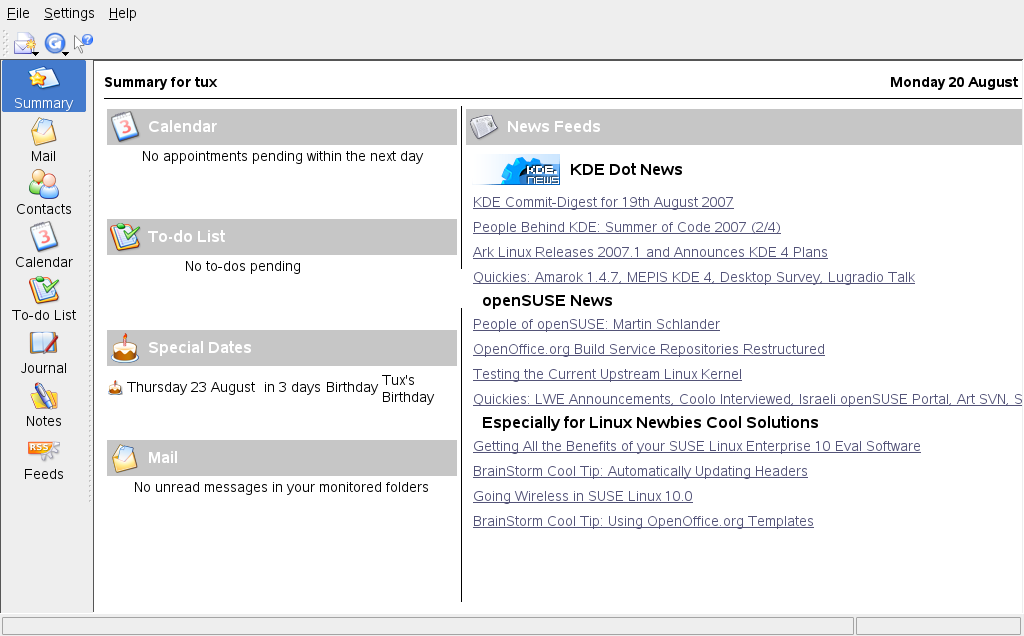
Task: Open the Help menu
Action: (122, 13)
